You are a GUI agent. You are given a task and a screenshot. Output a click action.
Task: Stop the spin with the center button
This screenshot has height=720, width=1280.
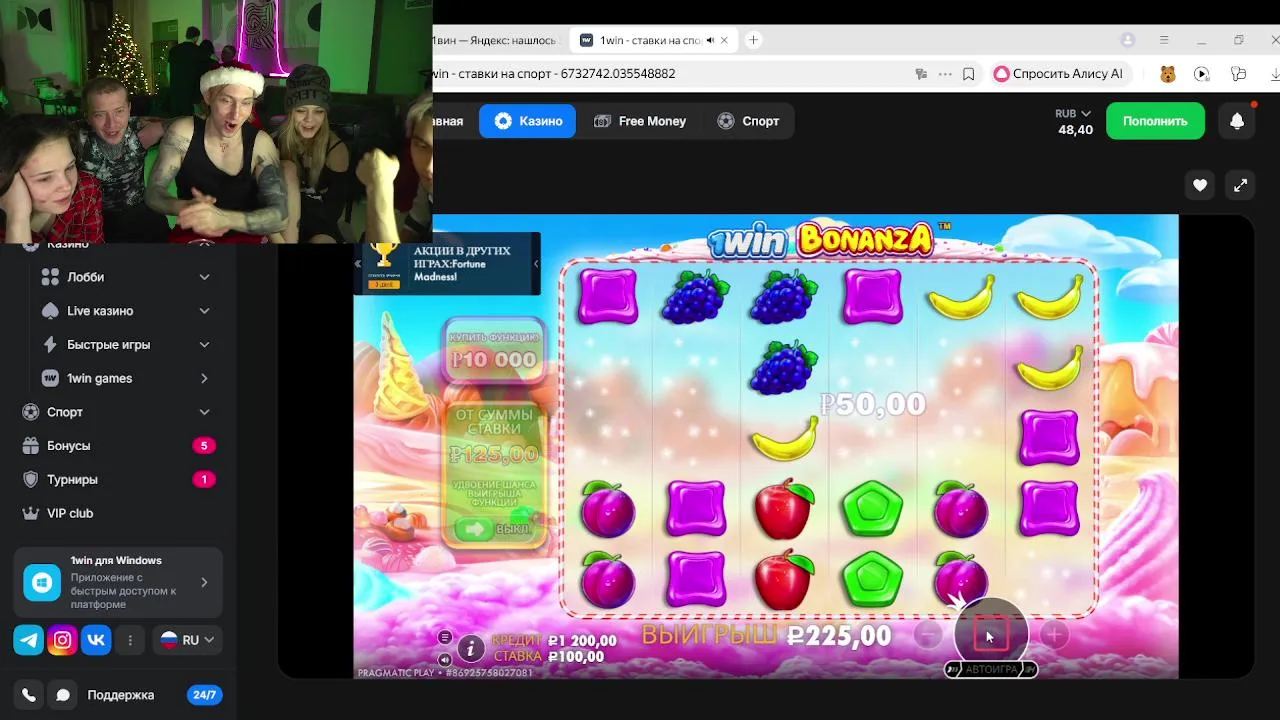[x=990, y=634]
